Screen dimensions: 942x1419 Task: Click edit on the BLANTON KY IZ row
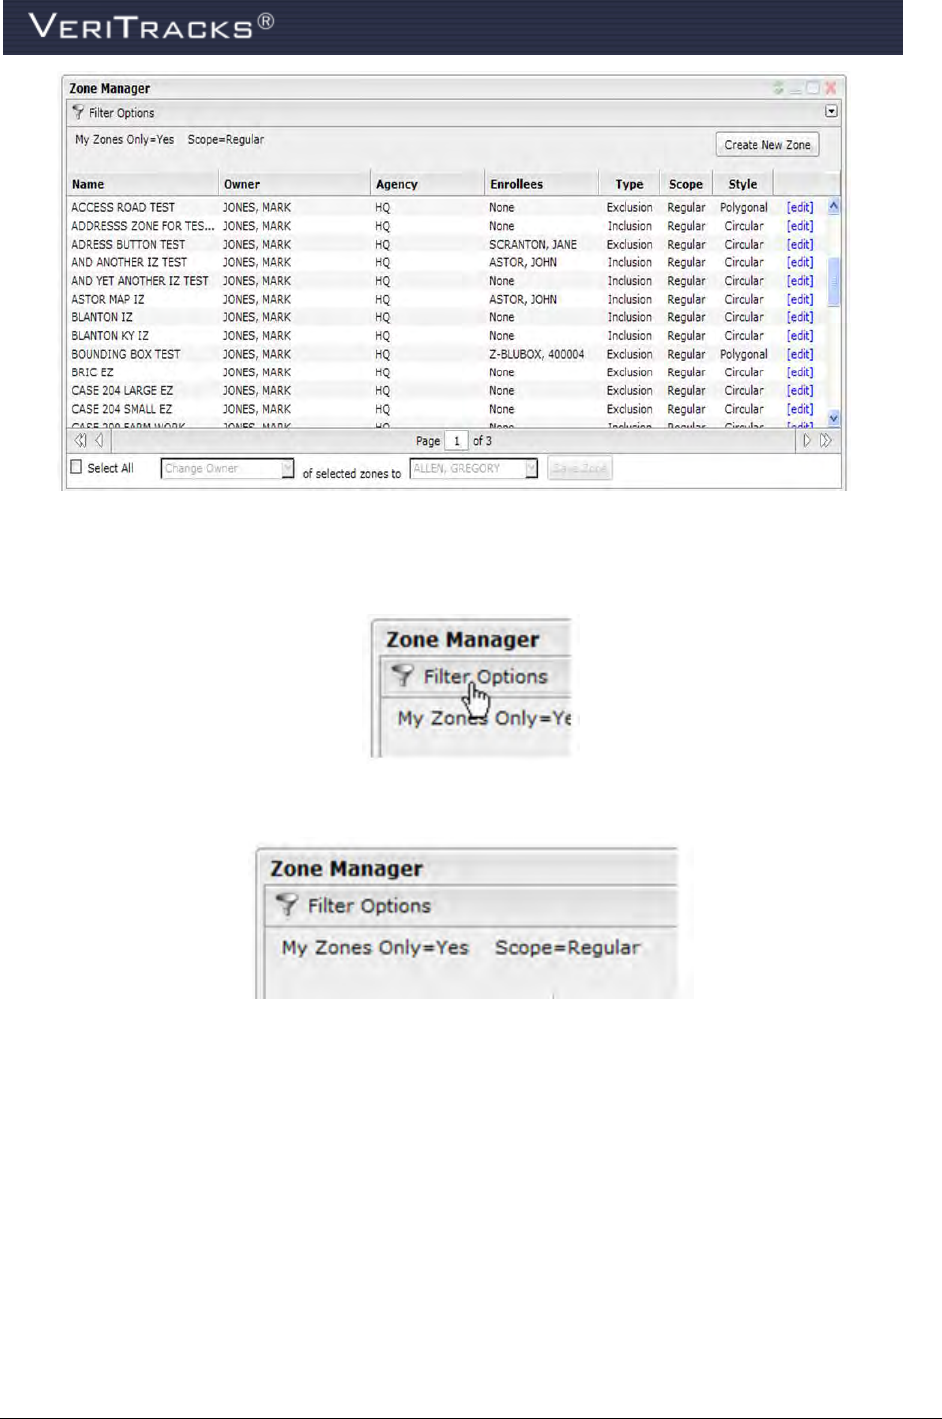click(800, 336)
